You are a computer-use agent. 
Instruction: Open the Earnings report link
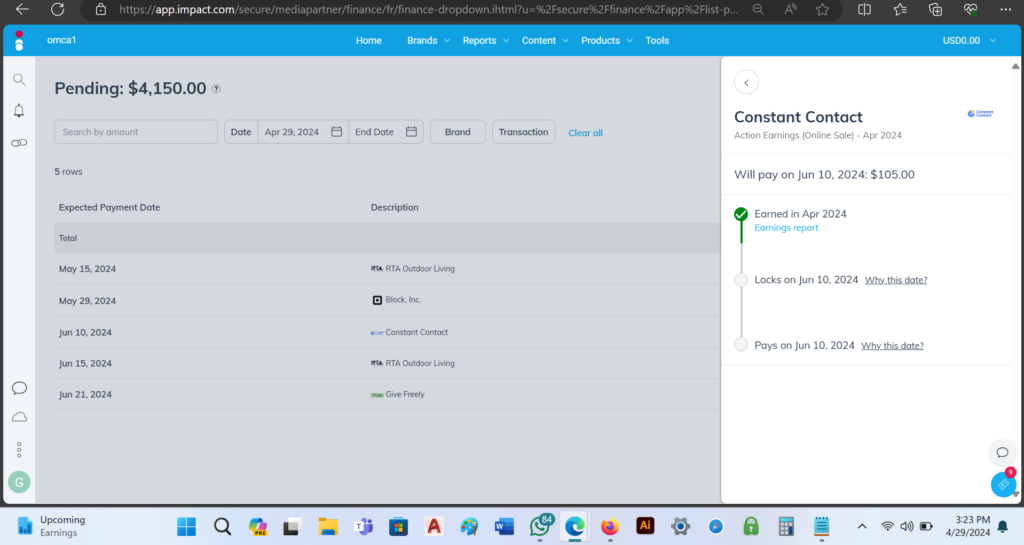786,228
